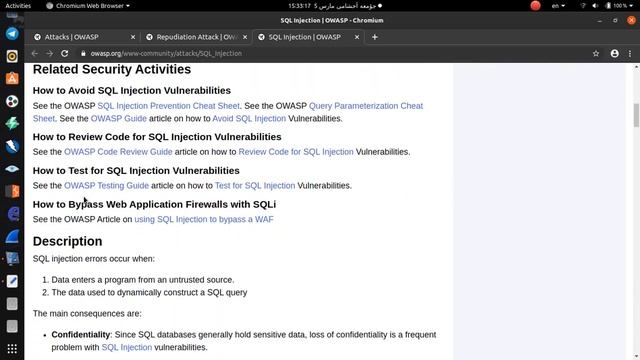Open the en keyboard layout dropdown
The image size is (640, 360).
click(x=558, y=6)
